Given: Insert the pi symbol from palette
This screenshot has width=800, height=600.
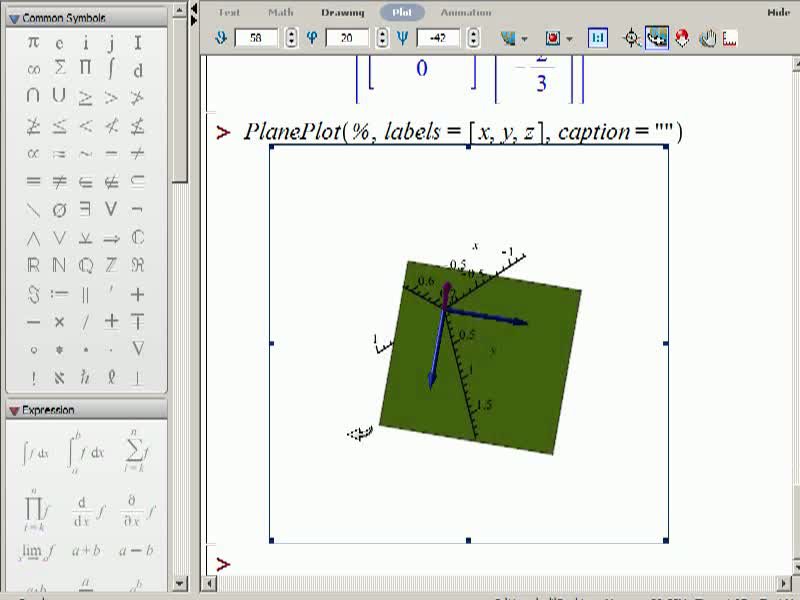Looking at the screenshot, I should (x=33, y=42).
